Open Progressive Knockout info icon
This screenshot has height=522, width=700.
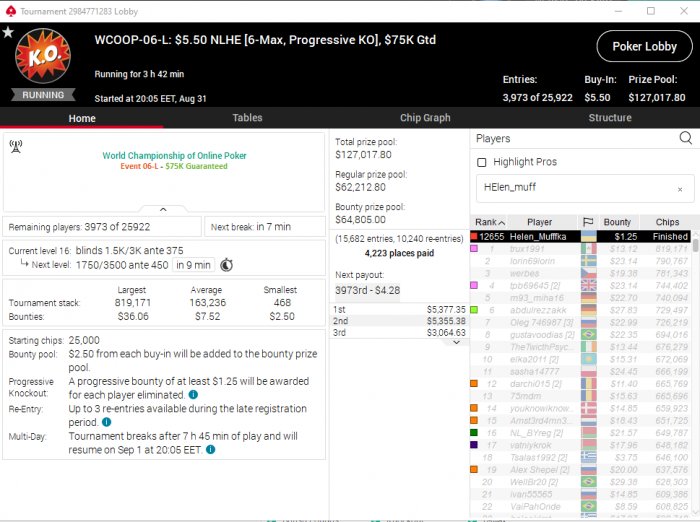click(193, 395)
